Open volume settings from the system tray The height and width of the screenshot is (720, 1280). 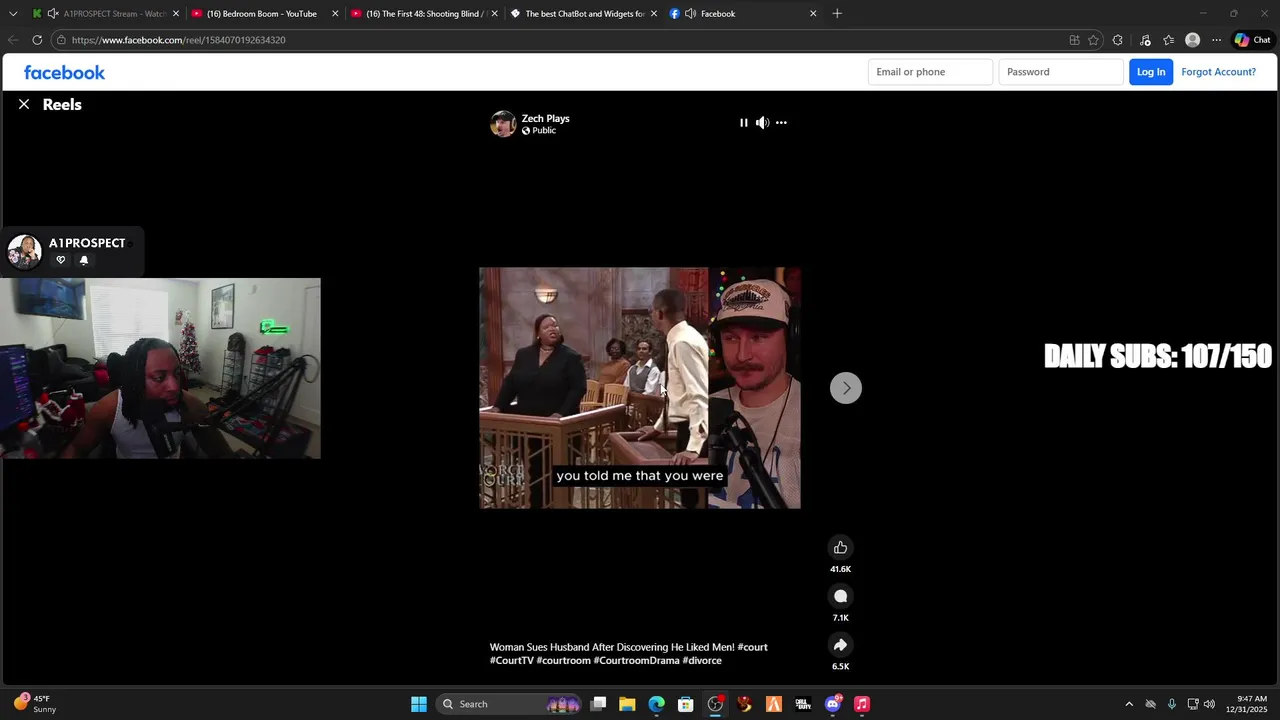pyautogui.click(x=1209, y=704)
